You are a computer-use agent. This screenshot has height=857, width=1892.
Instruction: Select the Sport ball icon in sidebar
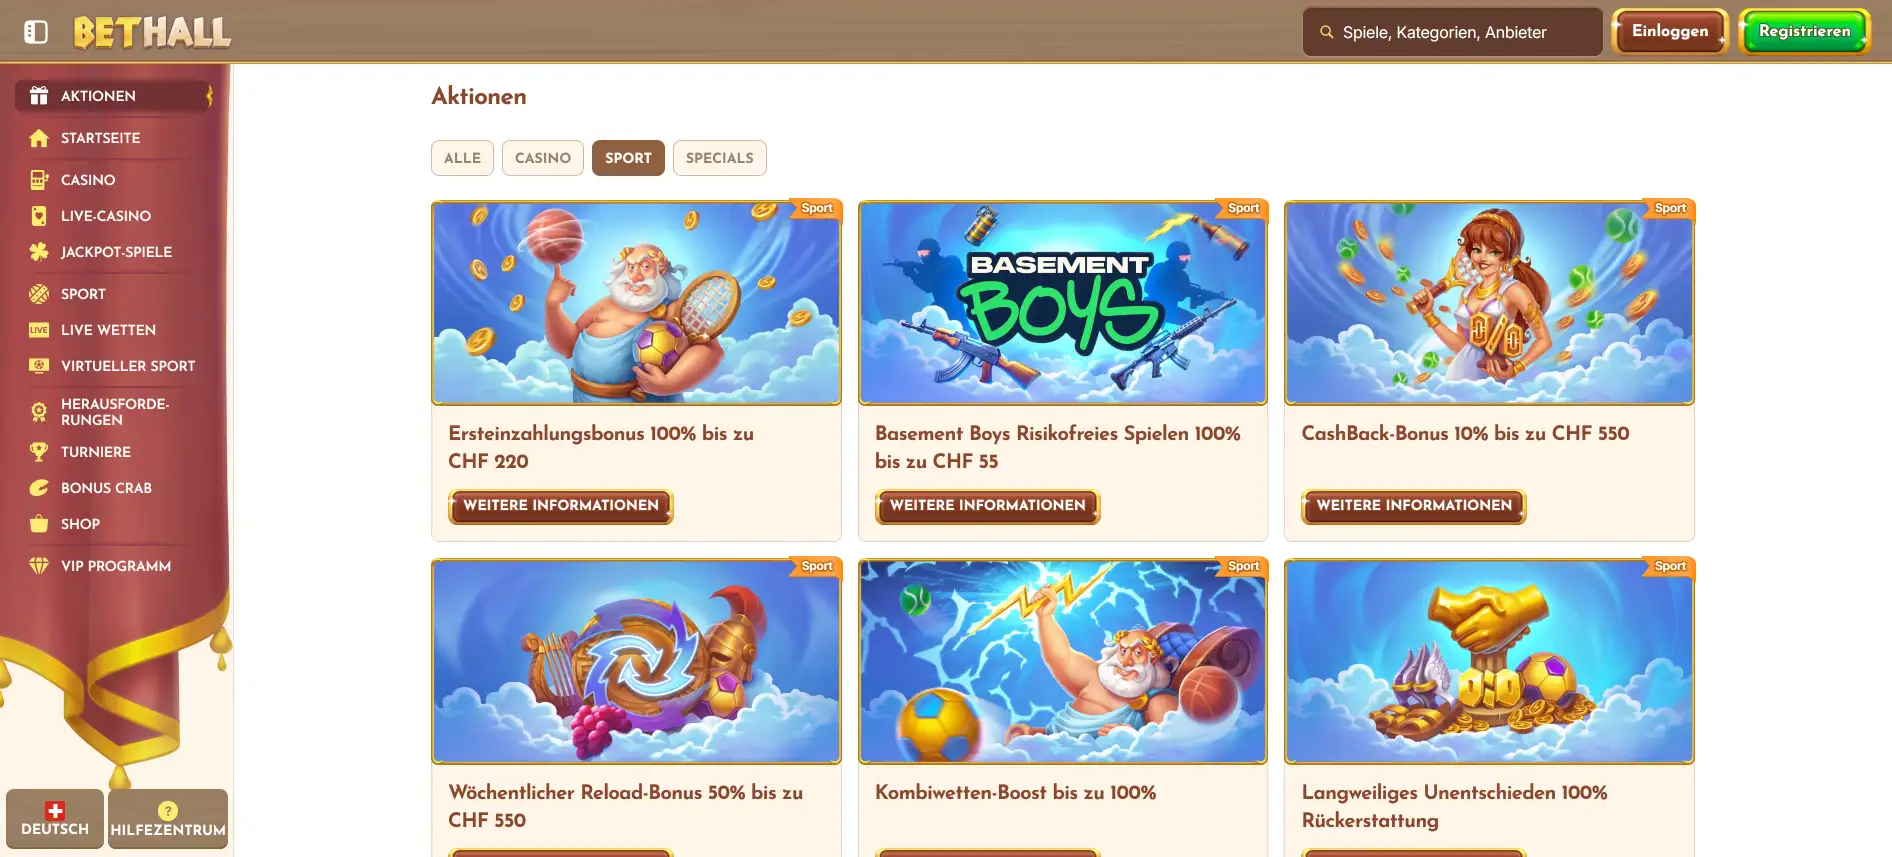pos(39,294)
